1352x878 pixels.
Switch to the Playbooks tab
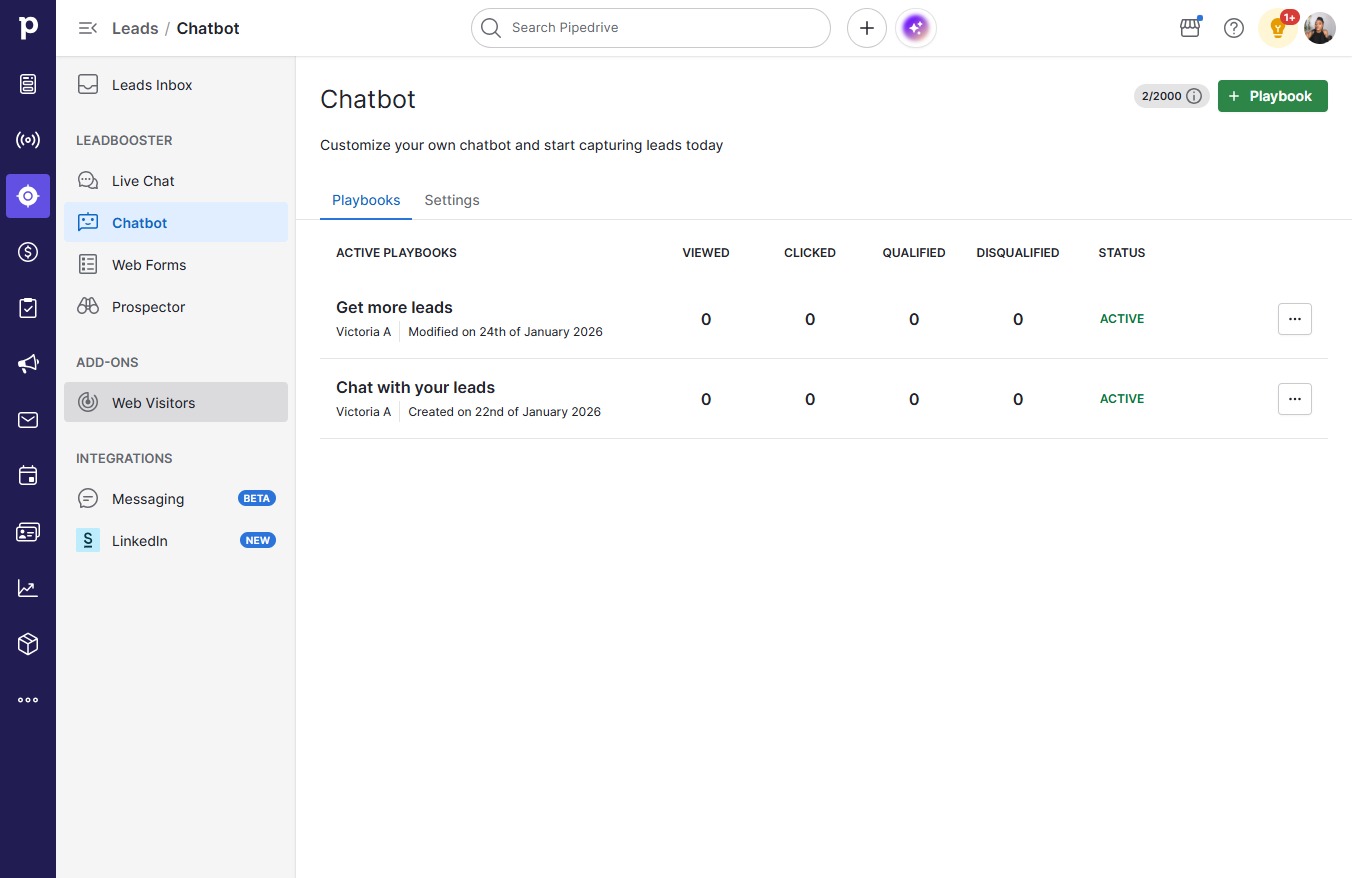point(366,200)
